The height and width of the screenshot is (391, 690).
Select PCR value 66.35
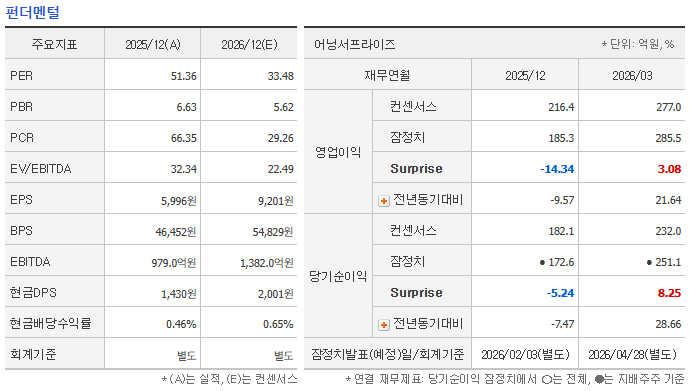pos(184,138)
